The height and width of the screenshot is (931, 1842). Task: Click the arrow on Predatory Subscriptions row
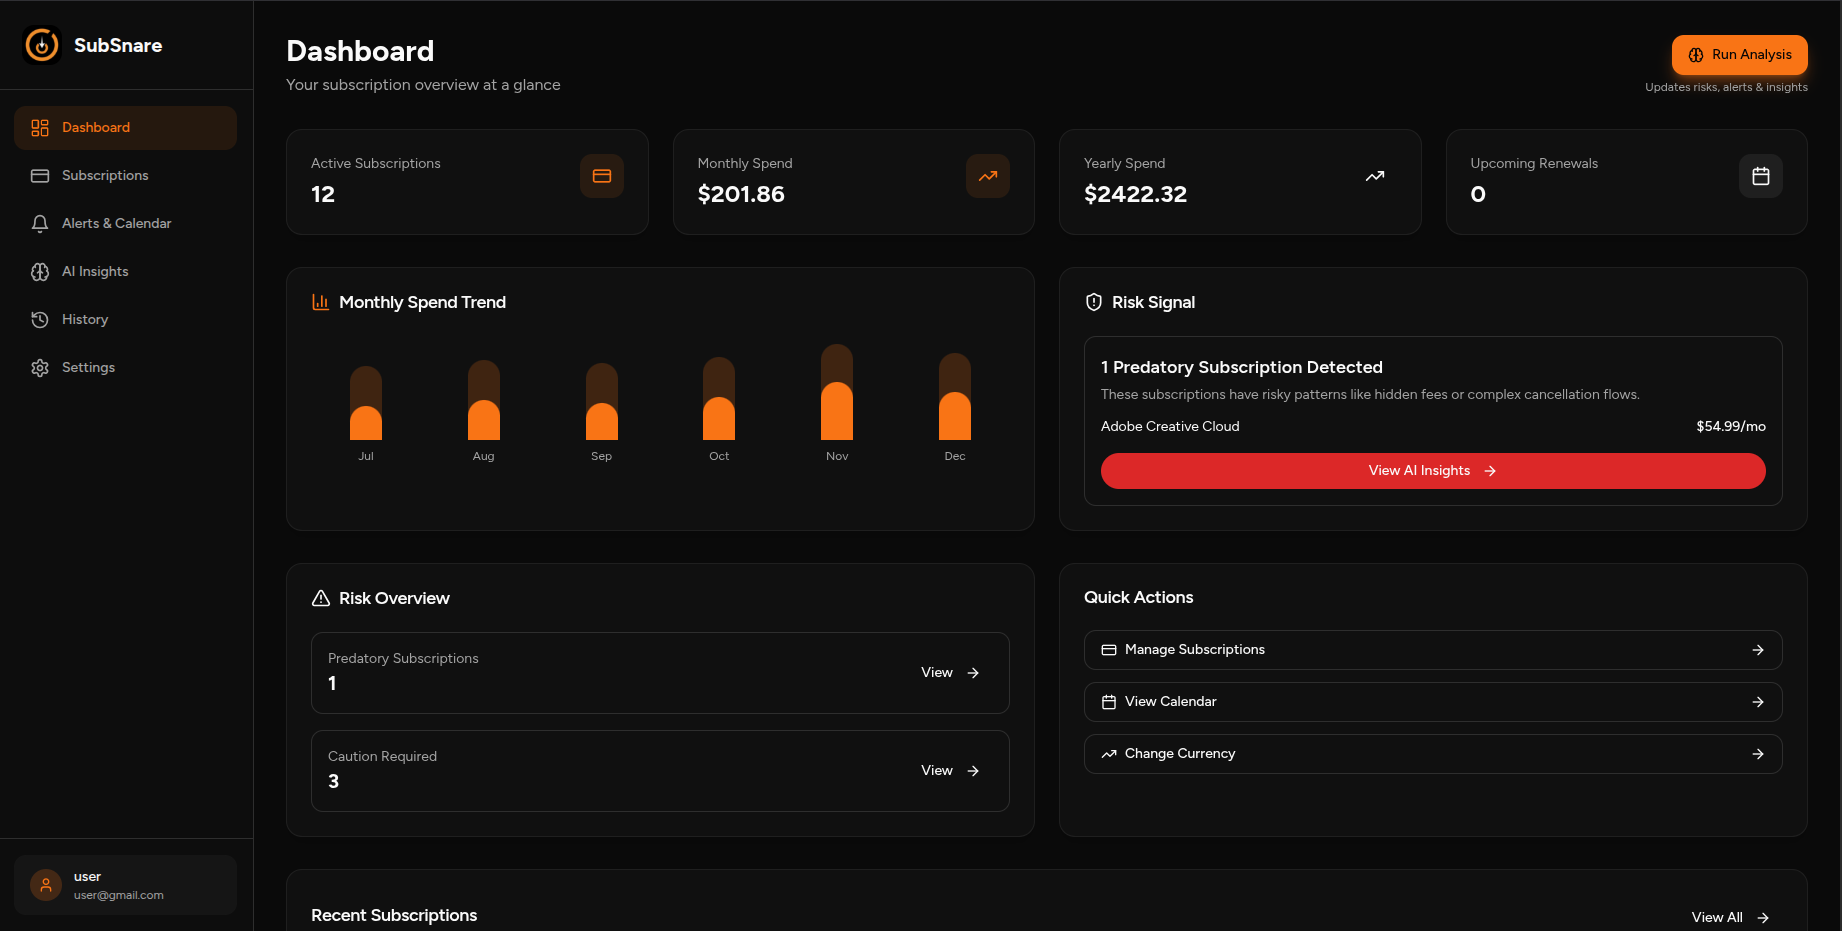(x=973, y=673)
